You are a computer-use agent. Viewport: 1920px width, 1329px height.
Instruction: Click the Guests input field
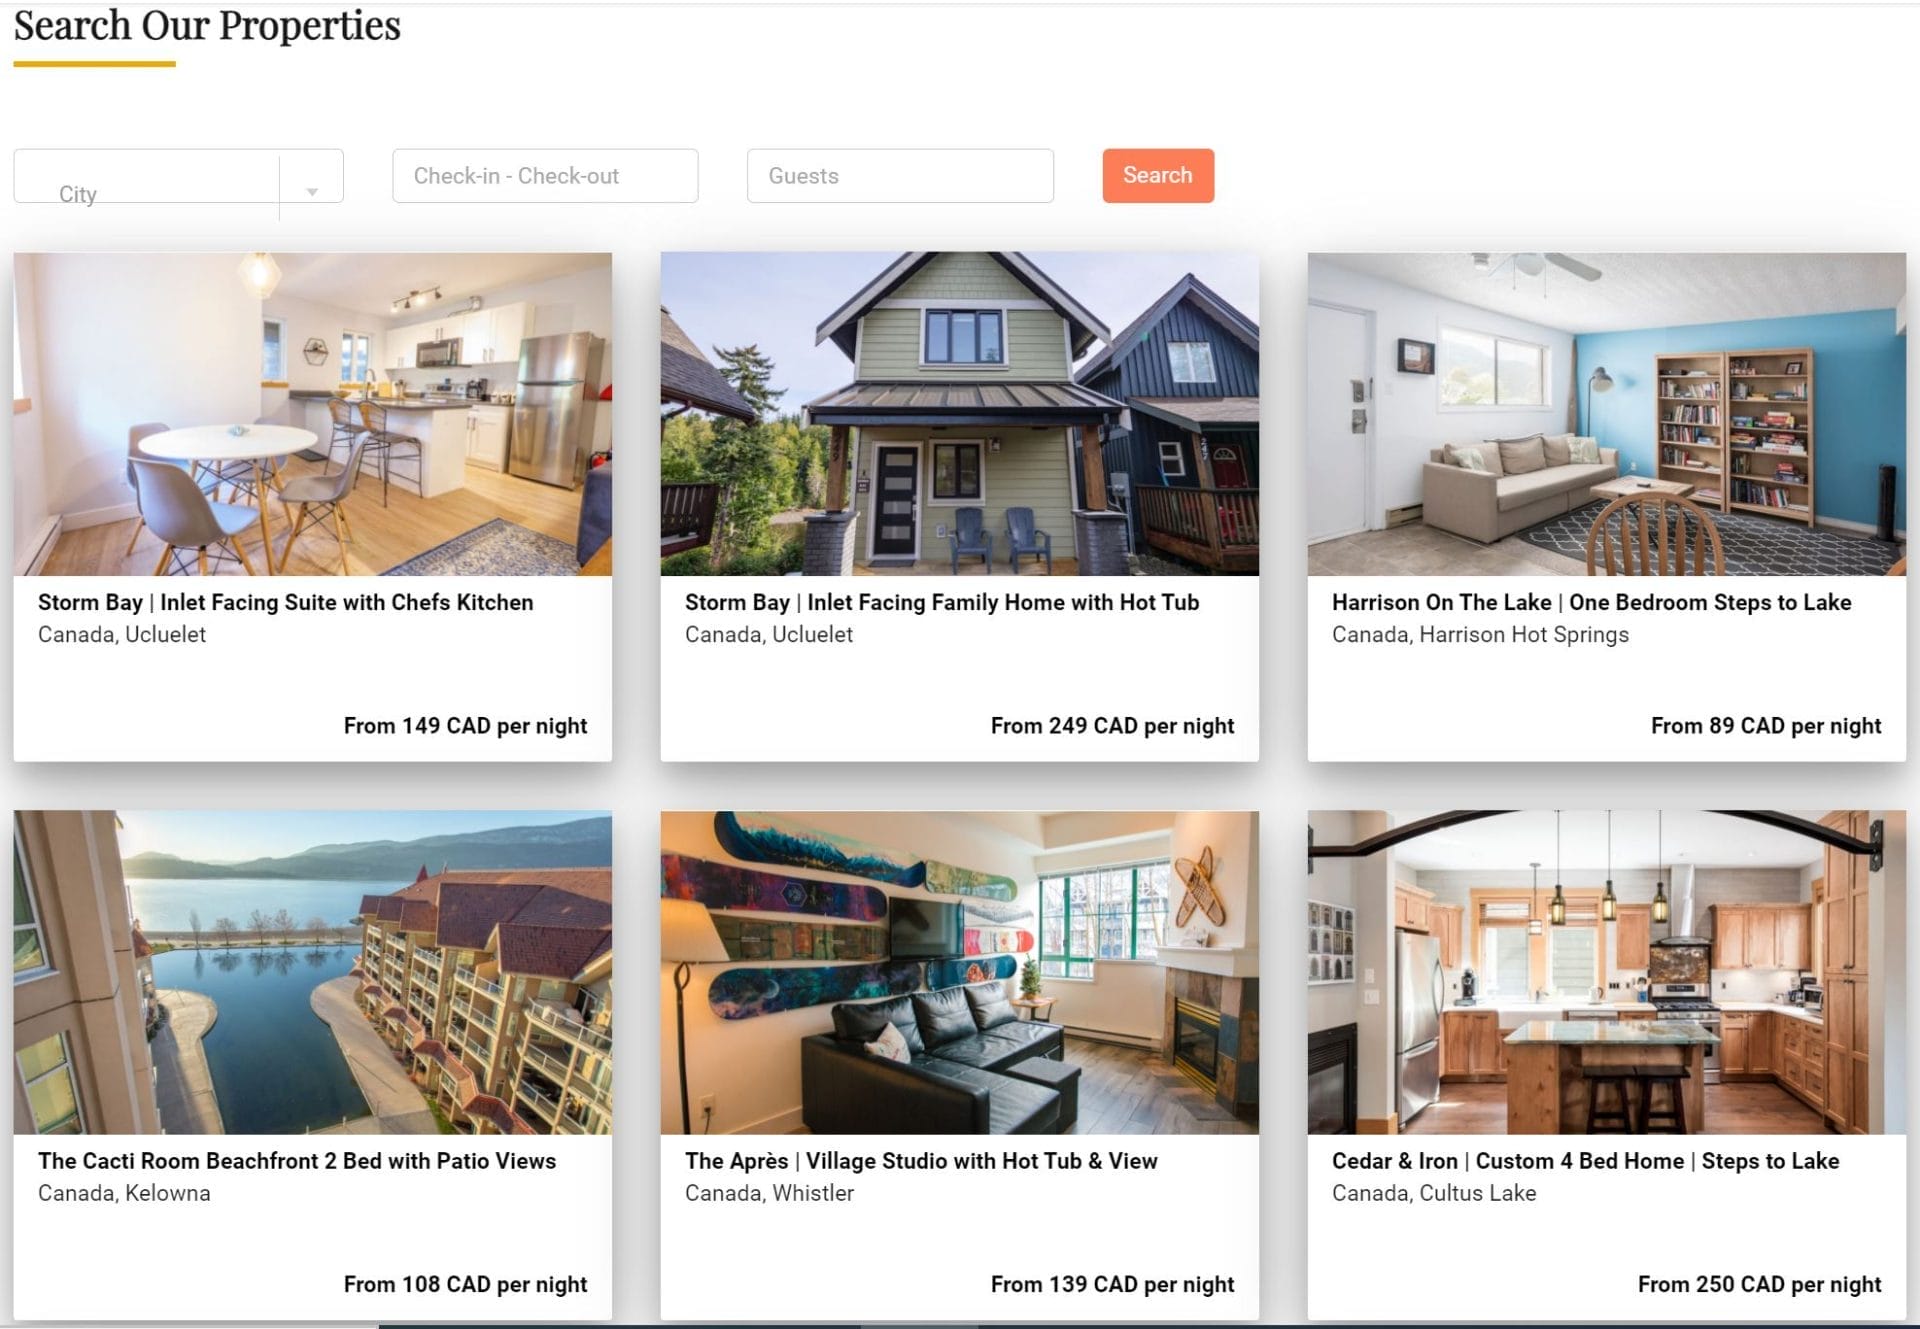900,175
